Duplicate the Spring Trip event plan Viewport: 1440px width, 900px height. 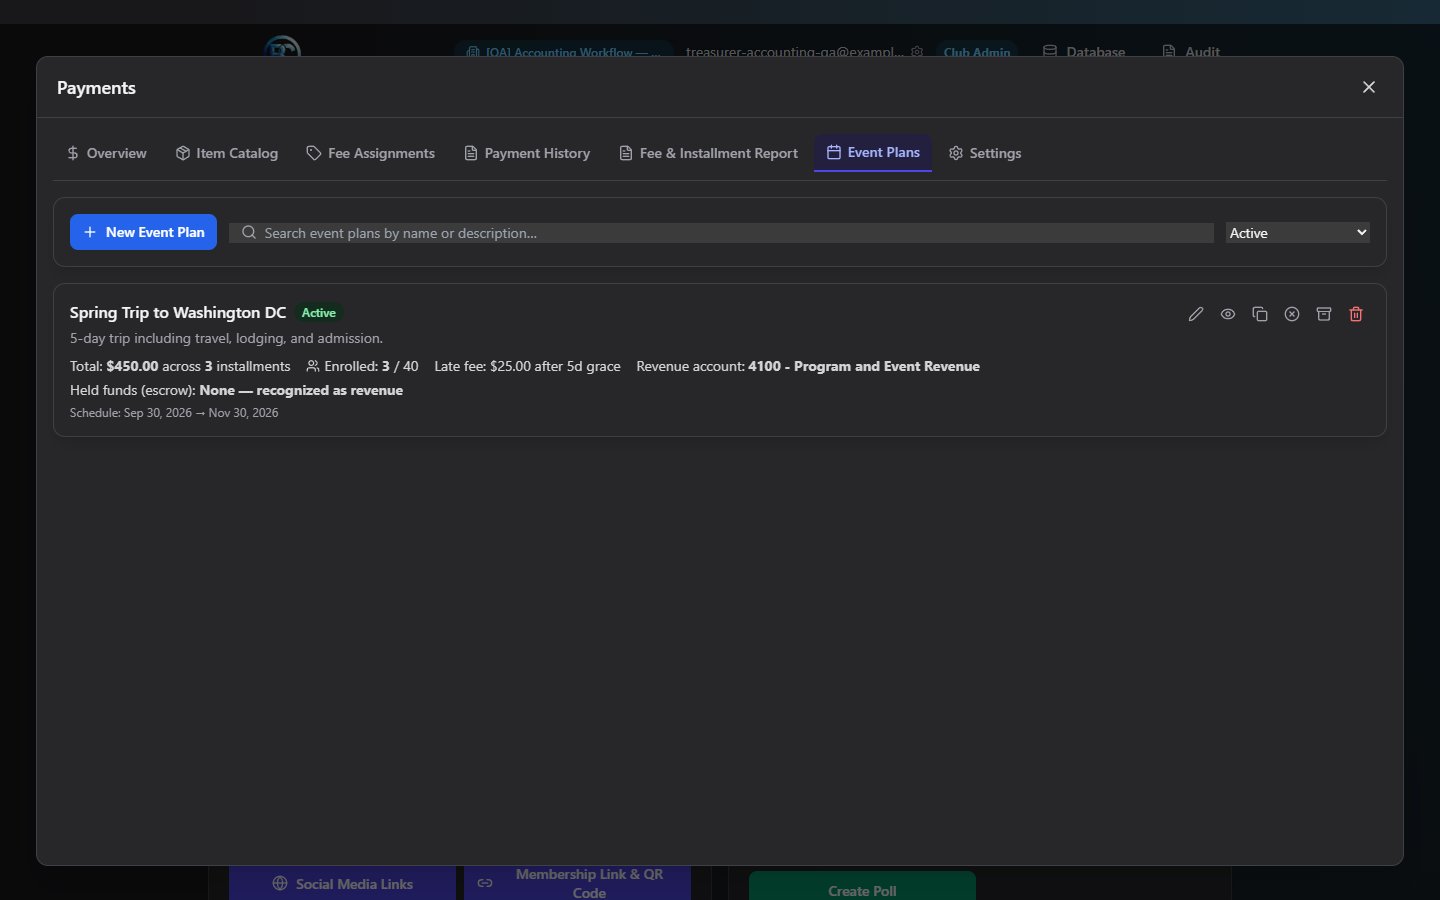coord(1260,314)
